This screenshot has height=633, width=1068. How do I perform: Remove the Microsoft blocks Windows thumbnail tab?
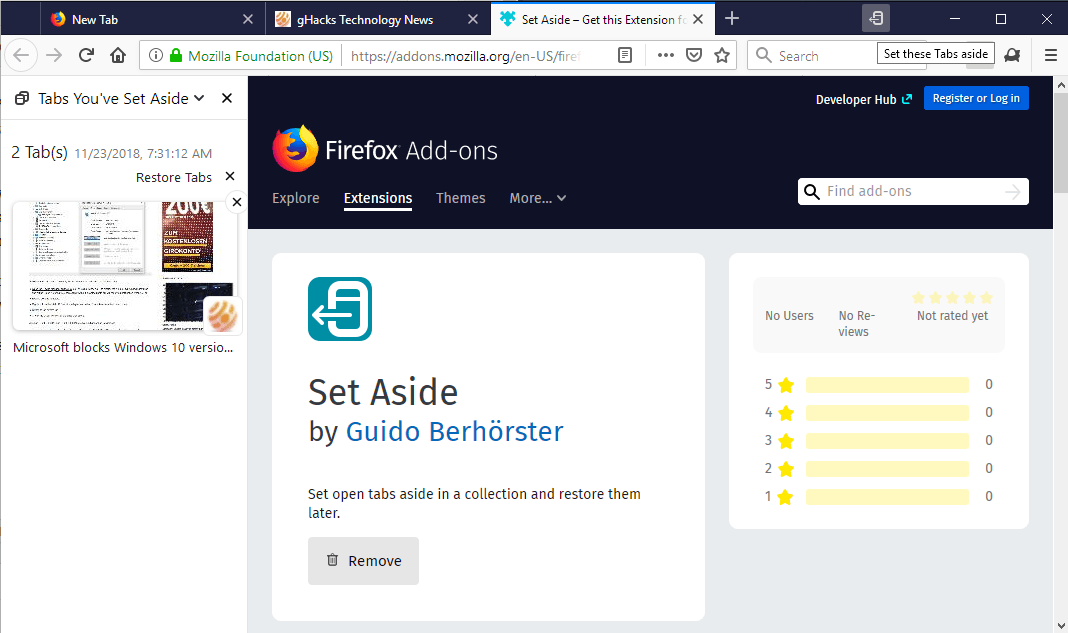[236, 202]
